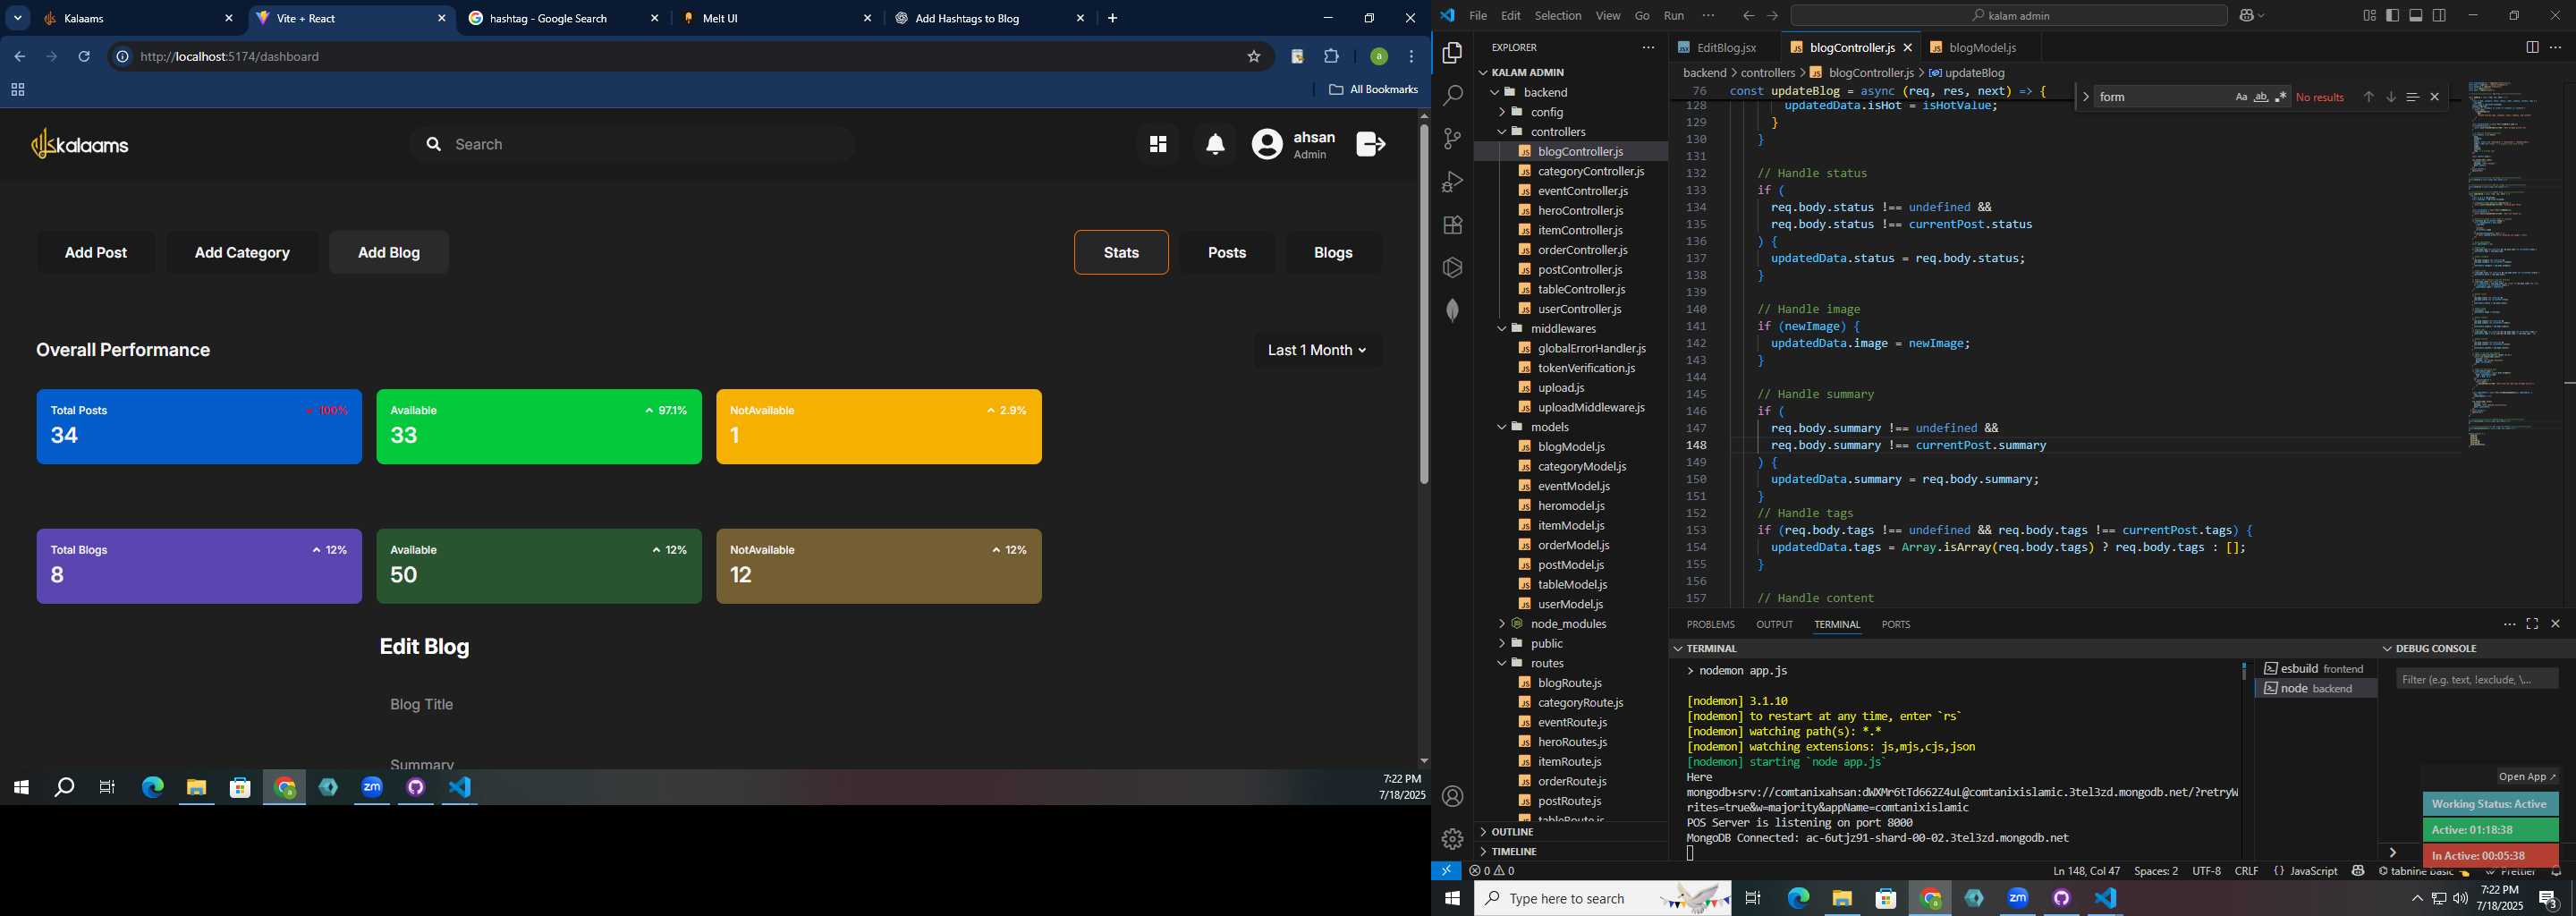
Task: Toggle Find in Selection option
Action: tap(2413, 97)
